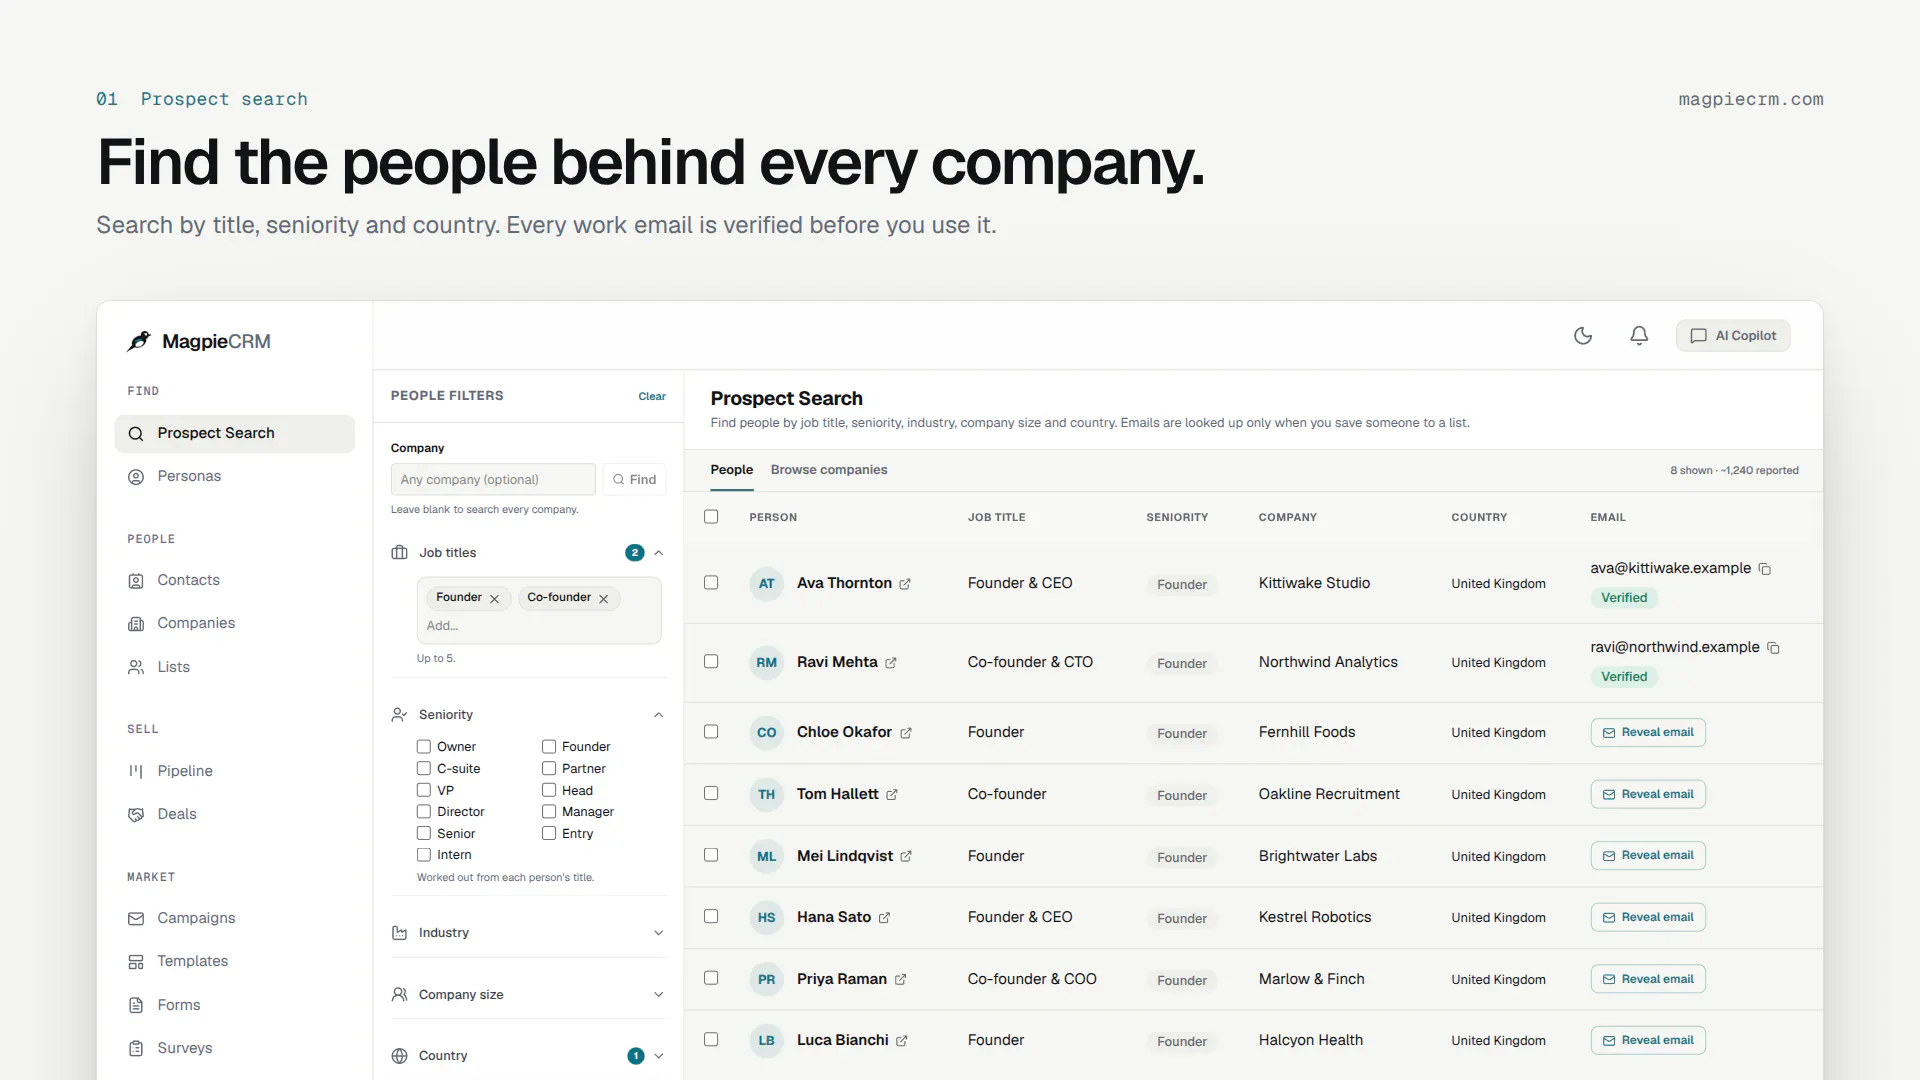This screenshot has width=1920, height=1080.
Task: Open Contacts in sidebar
Action: point(235,581)
